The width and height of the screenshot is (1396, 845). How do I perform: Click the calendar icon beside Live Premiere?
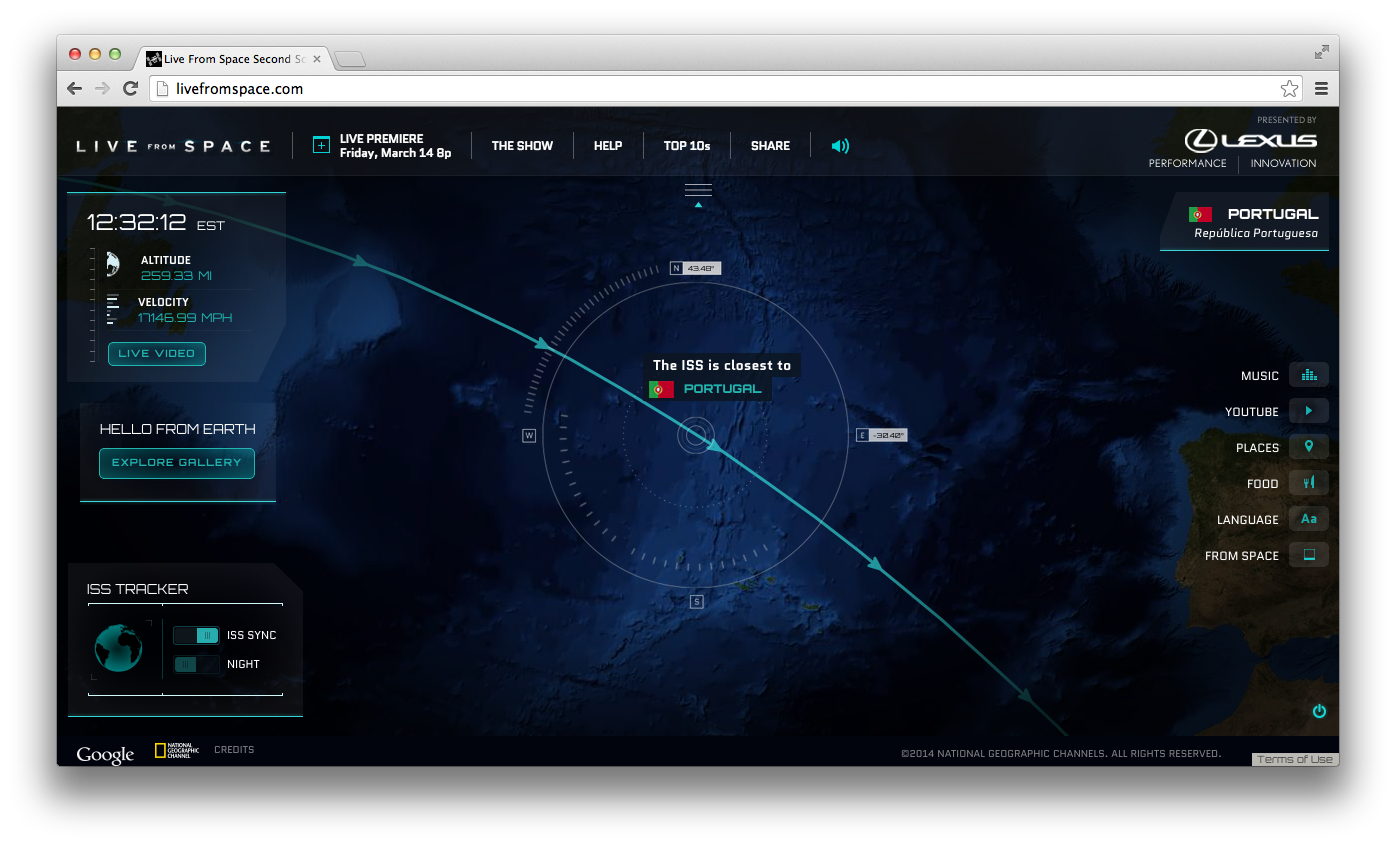321,145
